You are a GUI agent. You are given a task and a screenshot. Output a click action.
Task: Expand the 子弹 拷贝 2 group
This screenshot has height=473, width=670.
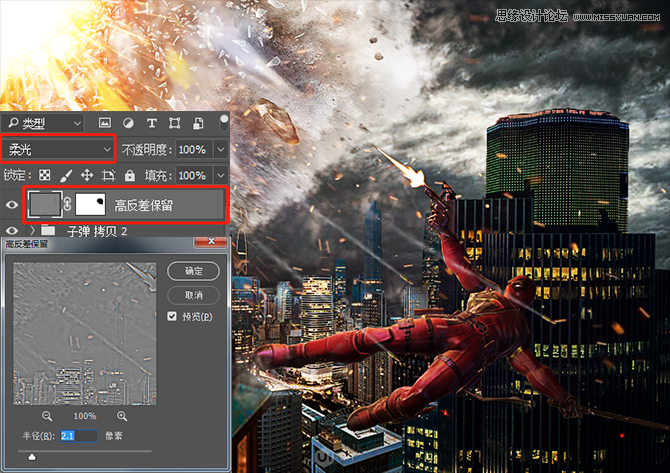[x=32, y=231]
